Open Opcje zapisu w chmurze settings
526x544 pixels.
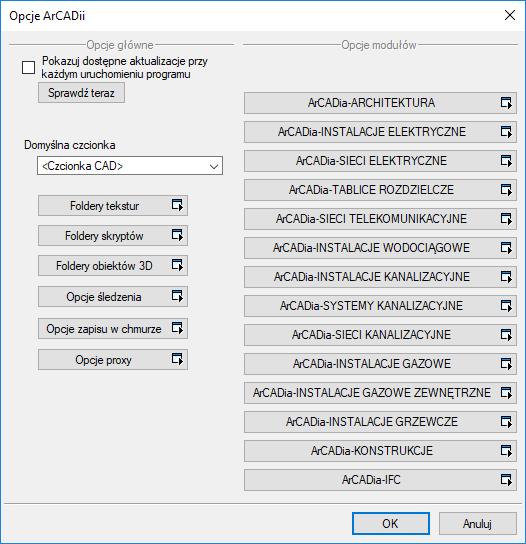[x=113, y=329]
